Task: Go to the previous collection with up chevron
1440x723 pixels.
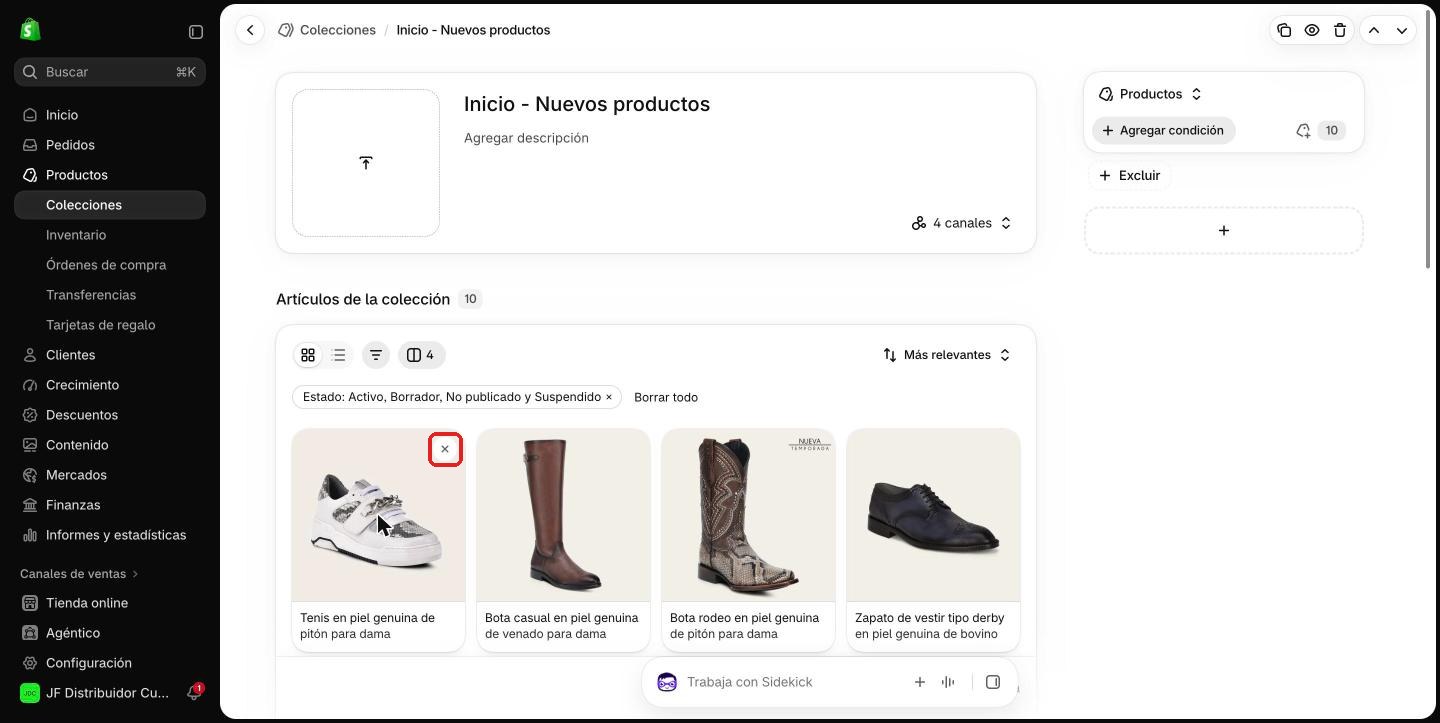Action: (1374, 30)
